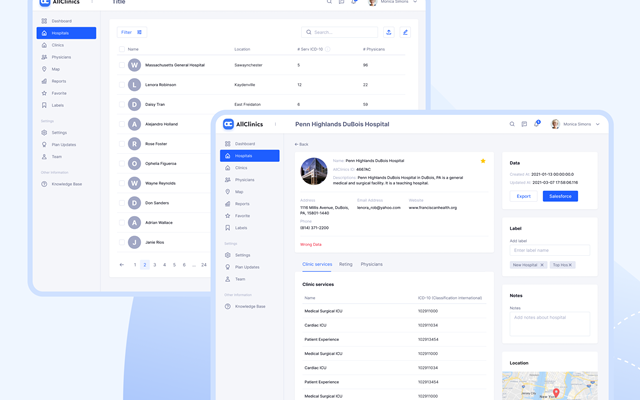Switch to the Physicians tab

pyautogui.click(x=371, y=264)
